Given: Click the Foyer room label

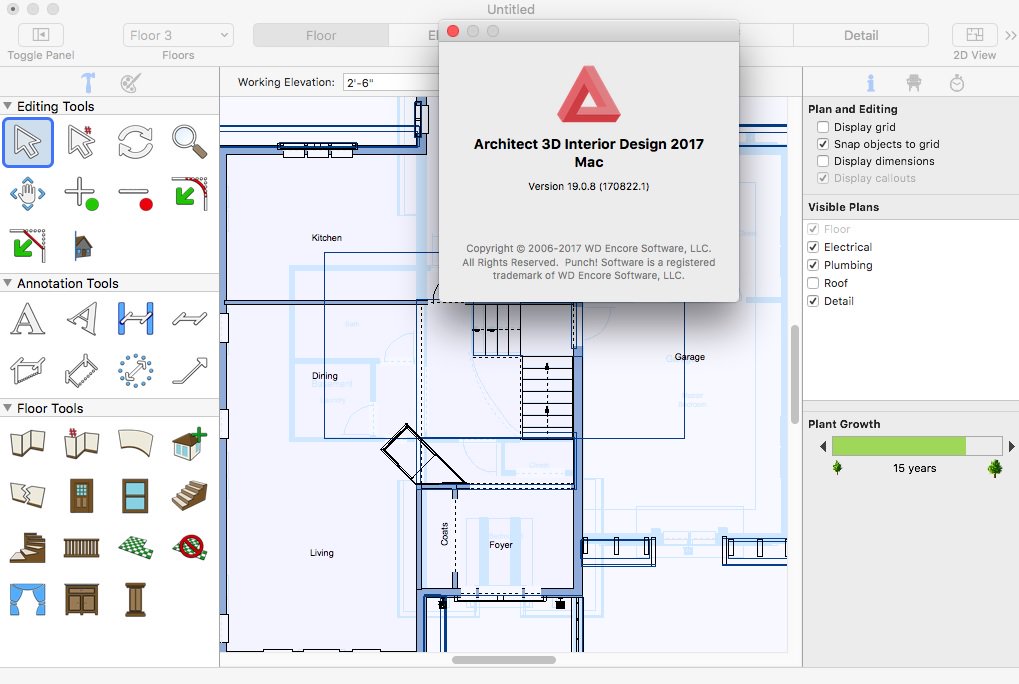Looking at the screenshot, I should click(x=501, y=544).
